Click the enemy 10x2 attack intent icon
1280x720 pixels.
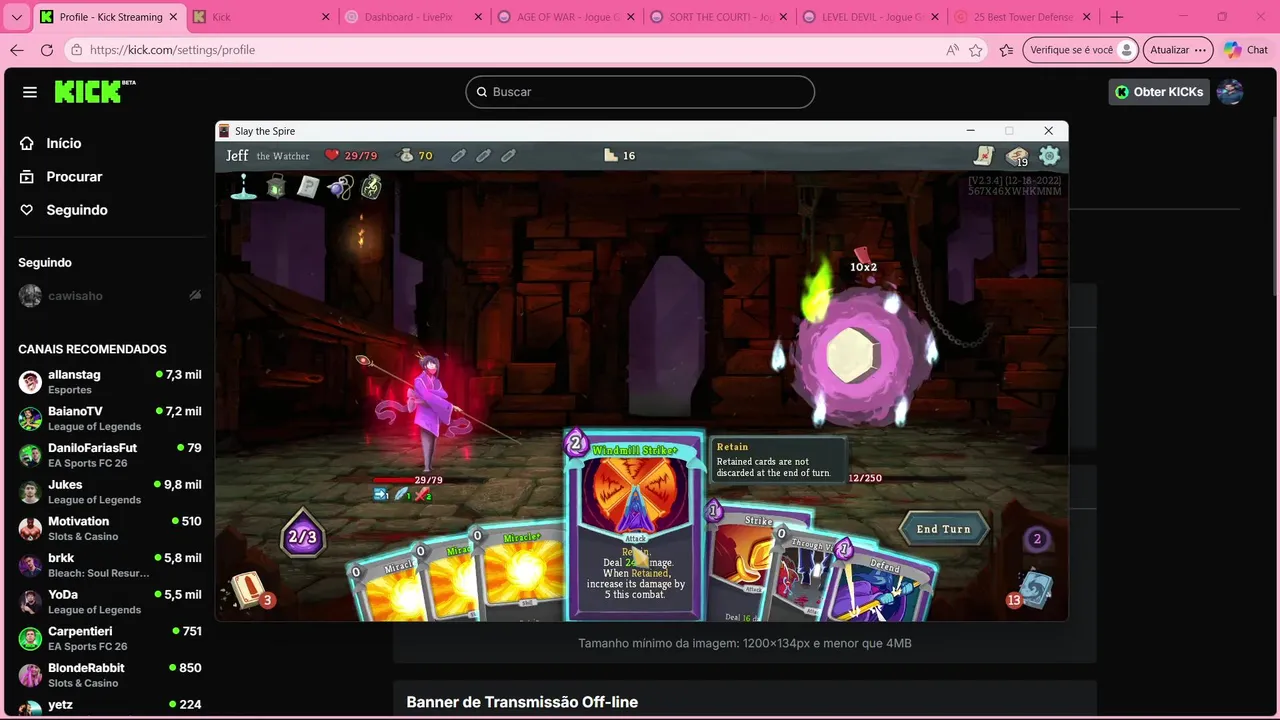pos(862,257)
